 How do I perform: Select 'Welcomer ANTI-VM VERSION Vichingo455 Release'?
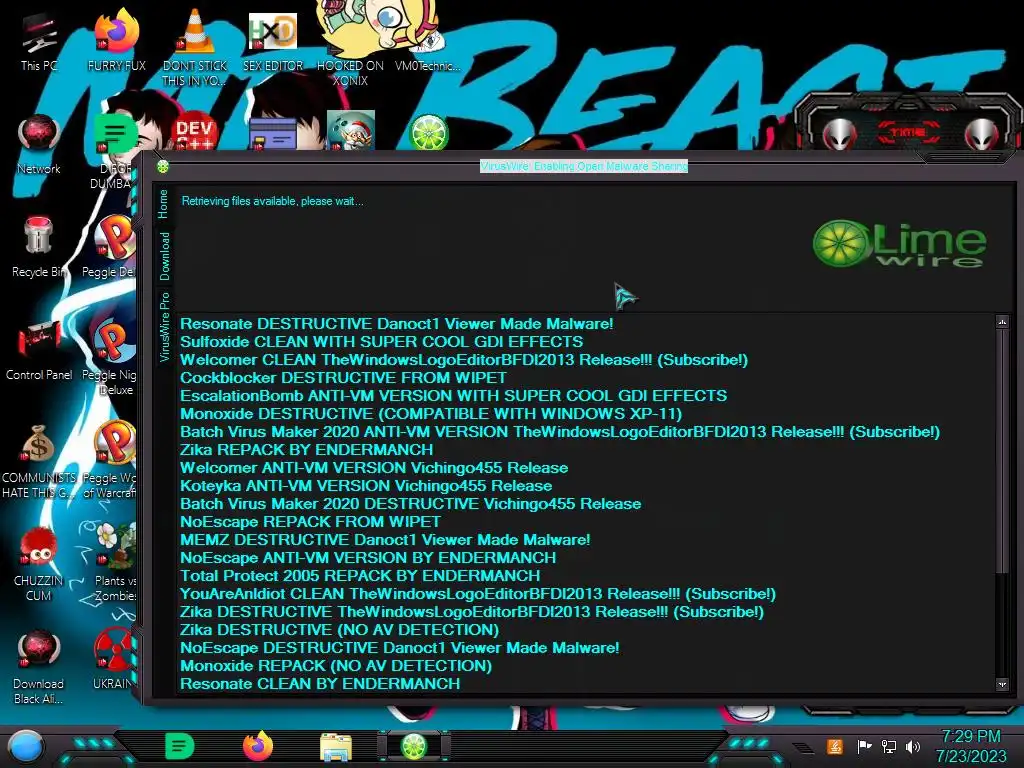[374, 468]
